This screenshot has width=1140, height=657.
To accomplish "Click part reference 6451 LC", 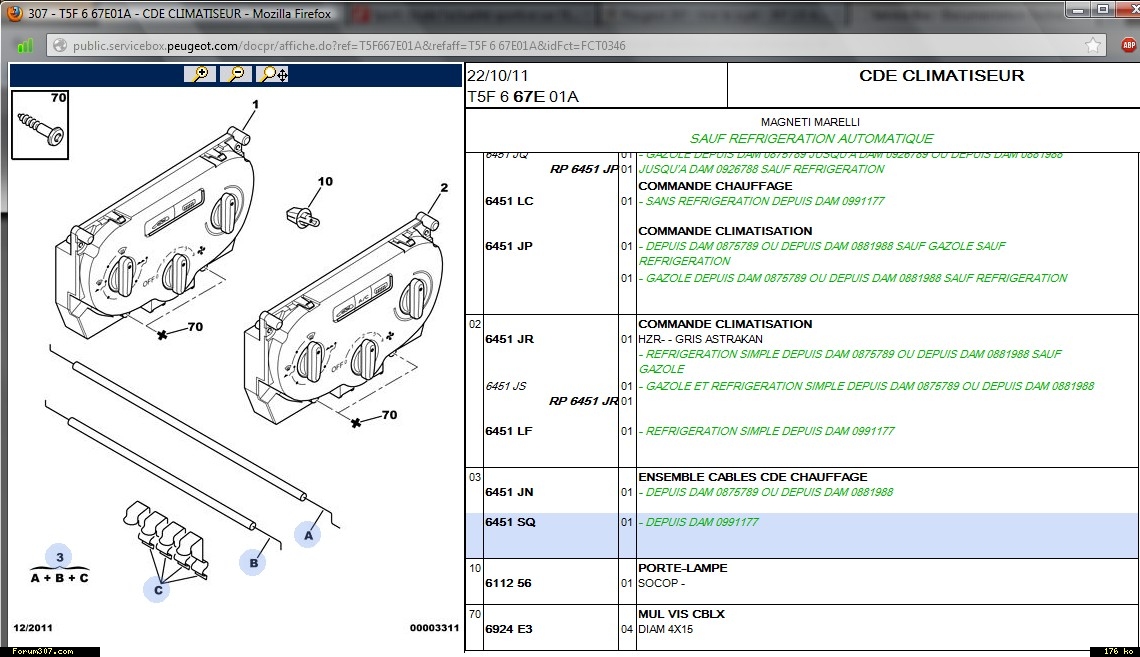I will 510,201.
